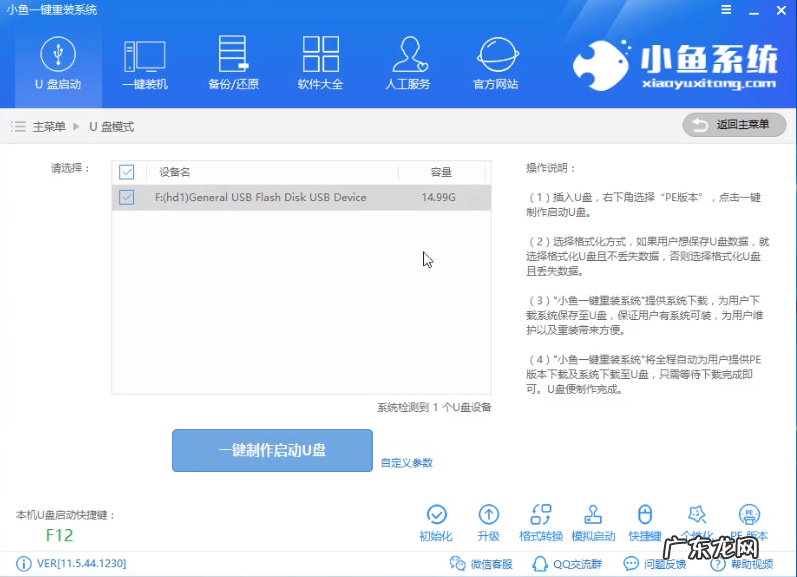This screenshot has height=577, width=797.
Task: Open the U盘启动 tab
Action: click(58, 63)
